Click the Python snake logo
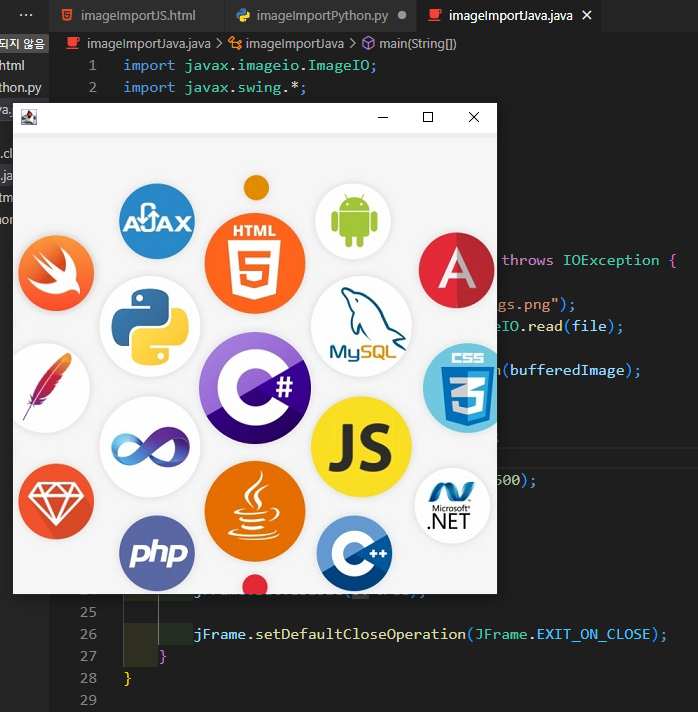698x712 pixels. [x=150, y=326]
